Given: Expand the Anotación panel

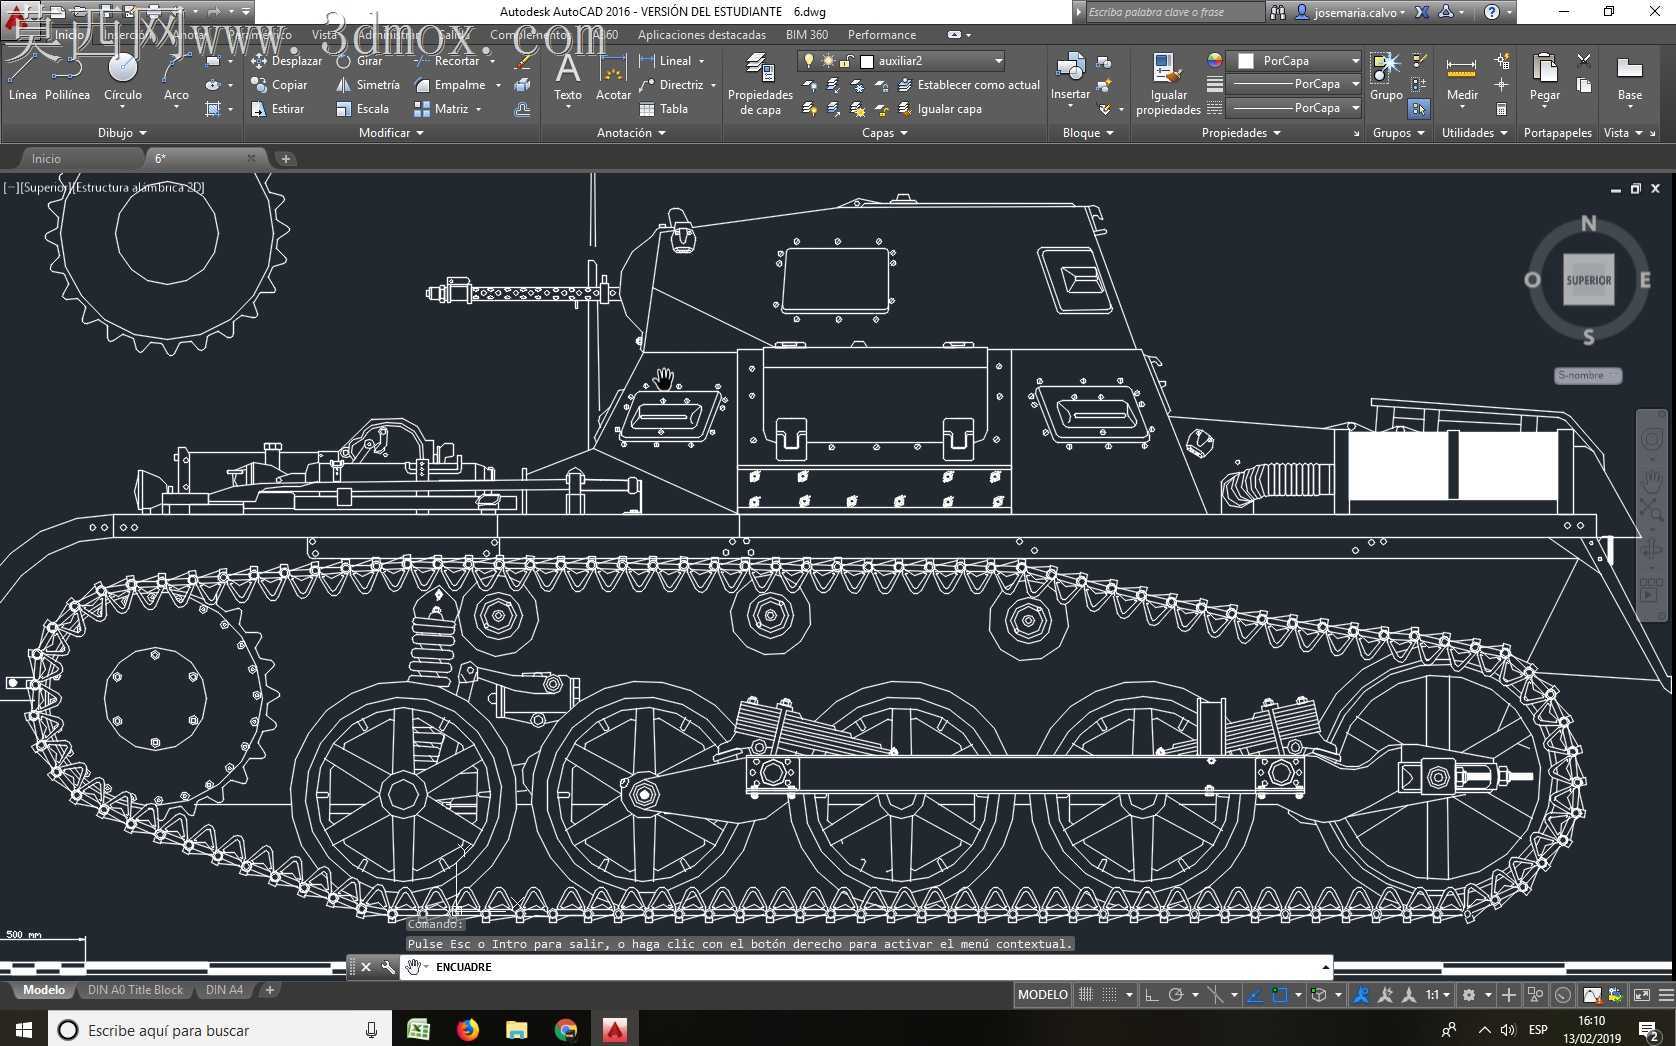Looking at the screenshot, I should [631, 133].
